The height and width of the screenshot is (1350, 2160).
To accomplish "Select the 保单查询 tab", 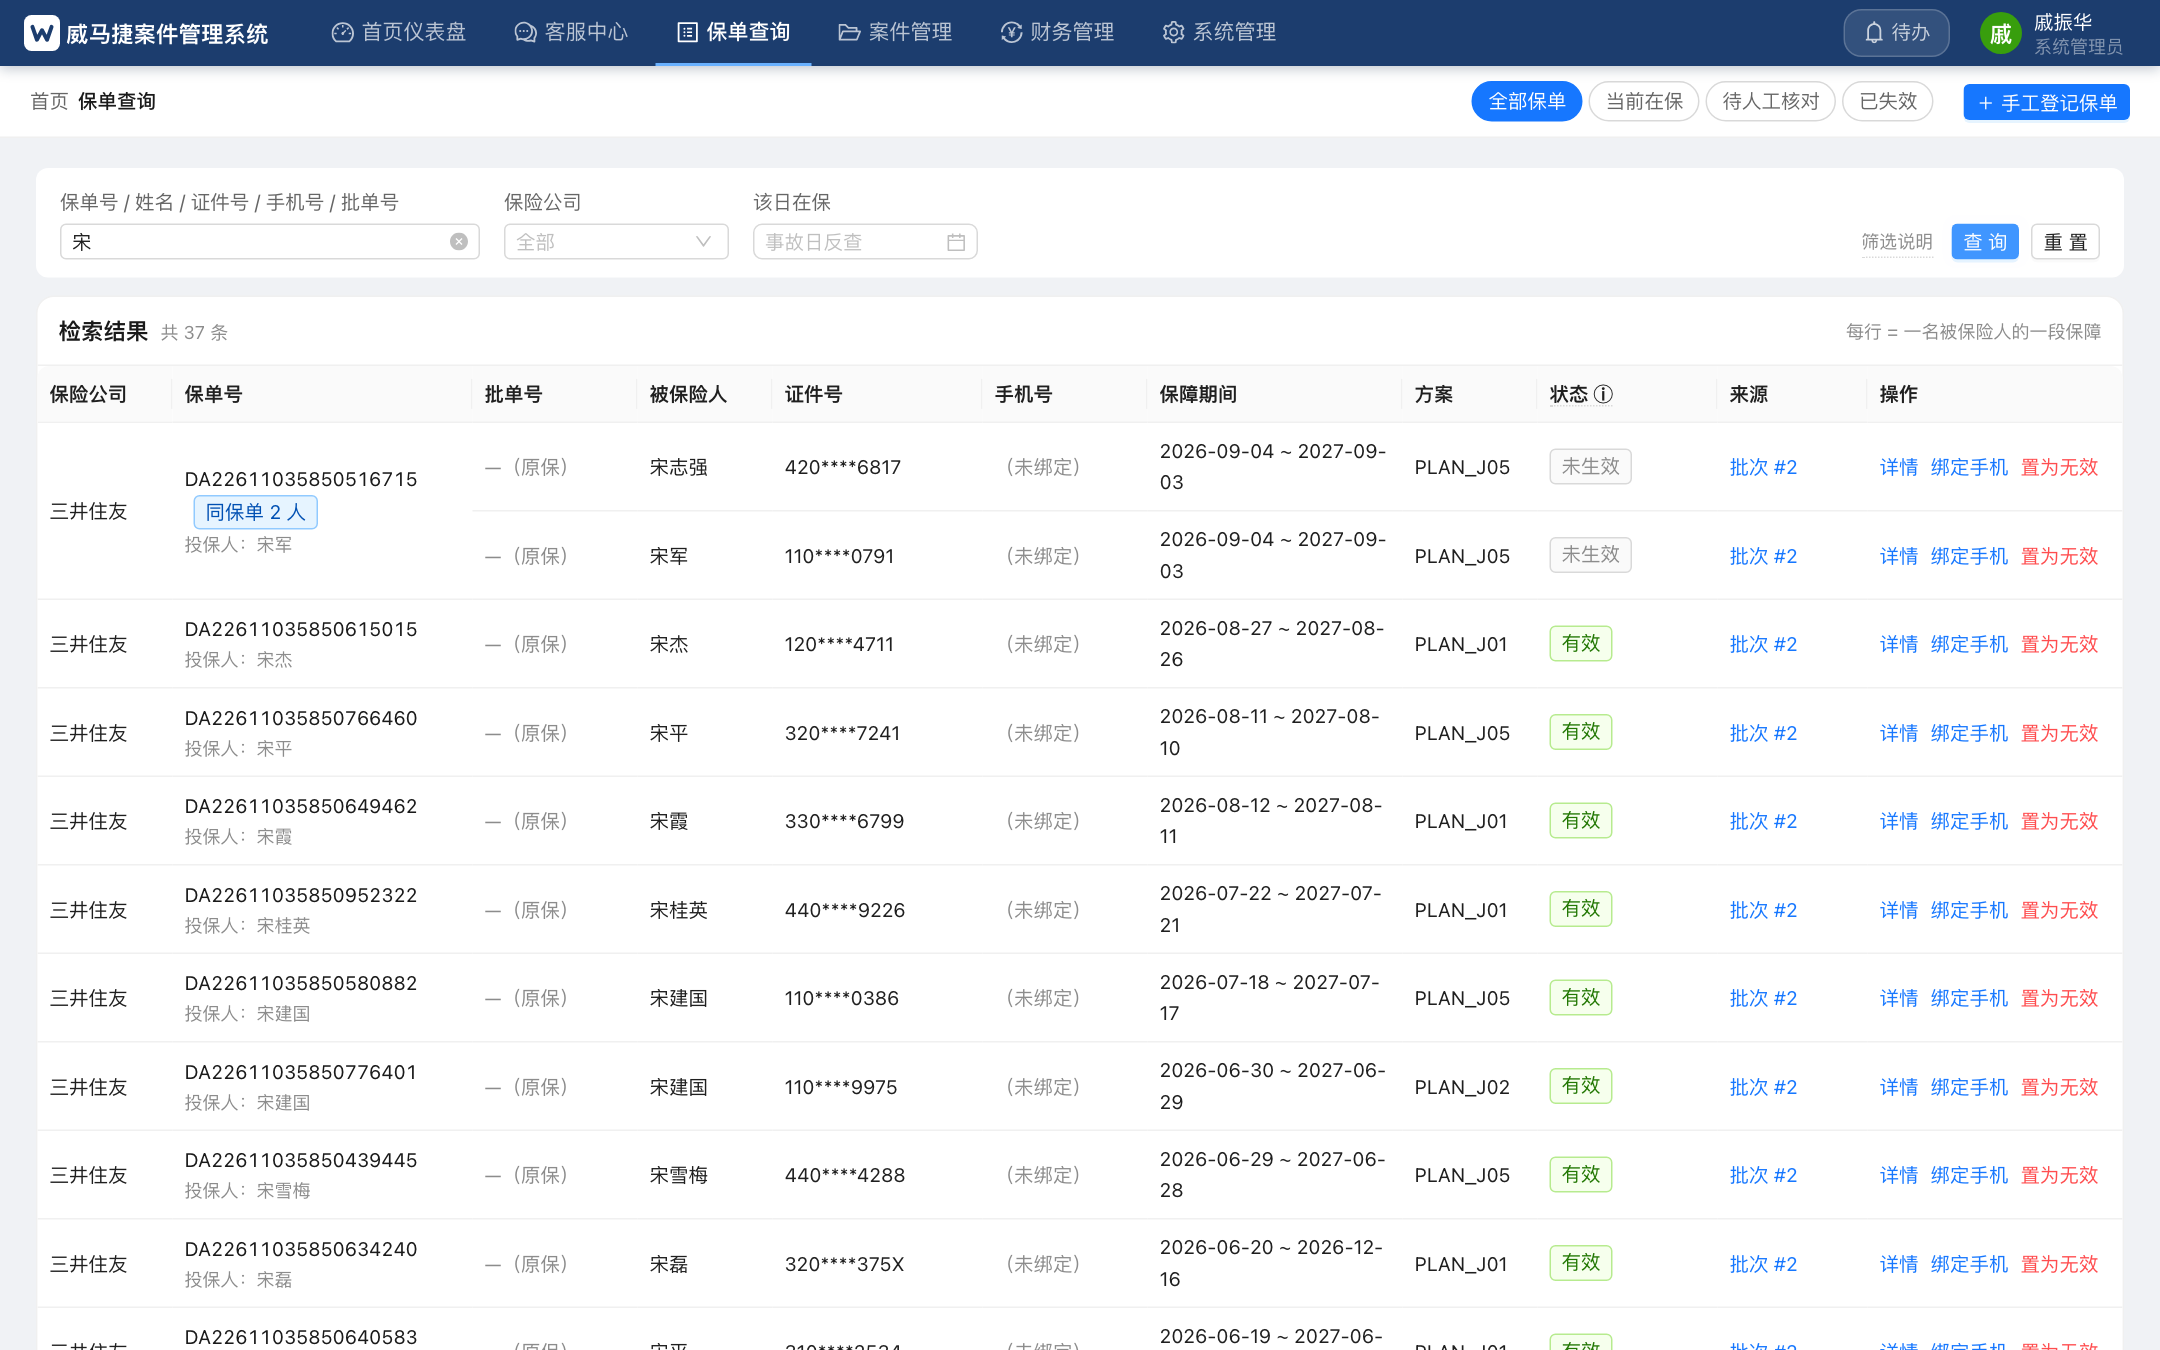I will [x=733, y=32].
